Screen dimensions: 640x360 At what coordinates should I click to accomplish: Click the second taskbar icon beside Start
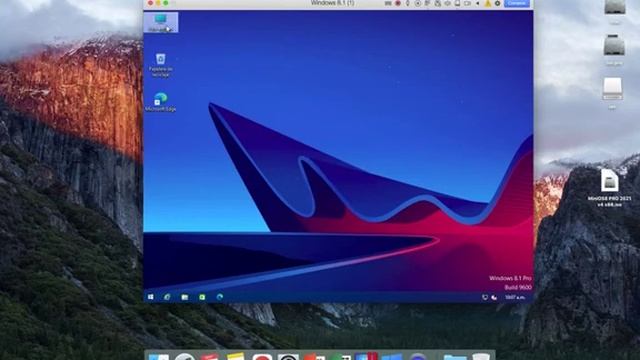tap(167, 297)
